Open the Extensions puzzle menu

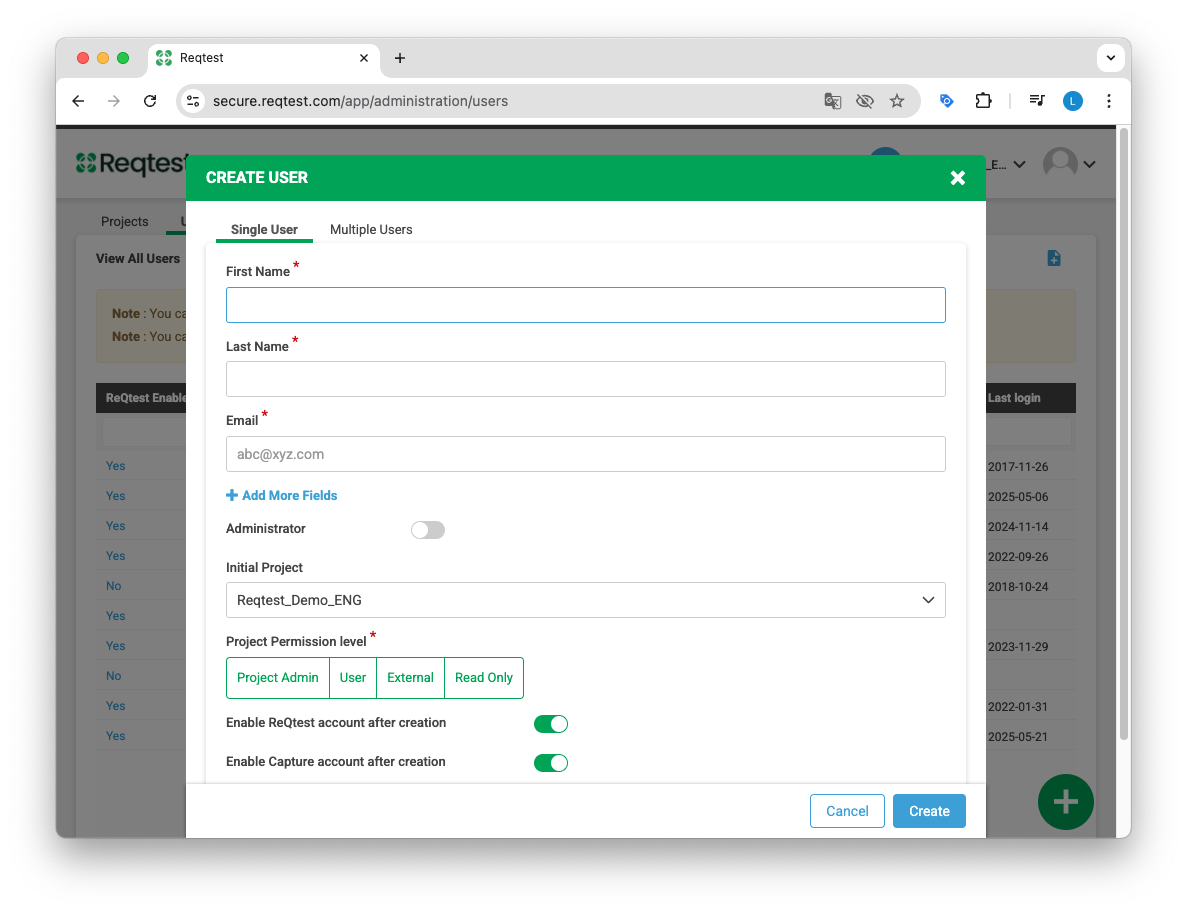point(983,101)
